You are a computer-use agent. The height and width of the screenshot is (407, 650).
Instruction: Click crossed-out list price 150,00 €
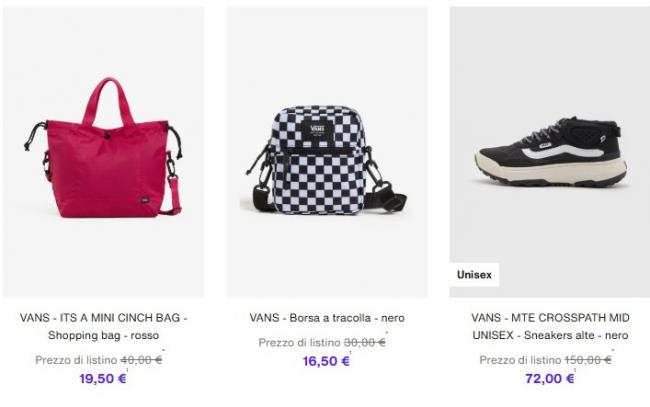click(588, 360)
